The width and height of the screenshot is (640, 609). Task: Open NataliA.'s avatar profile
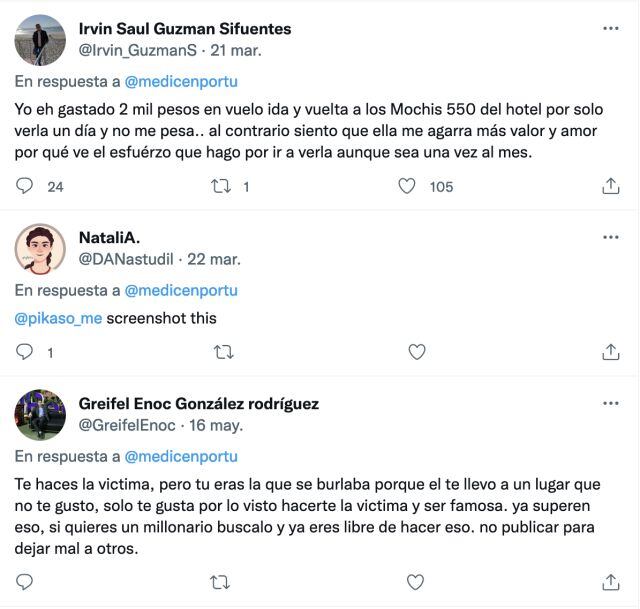[41, 249]
